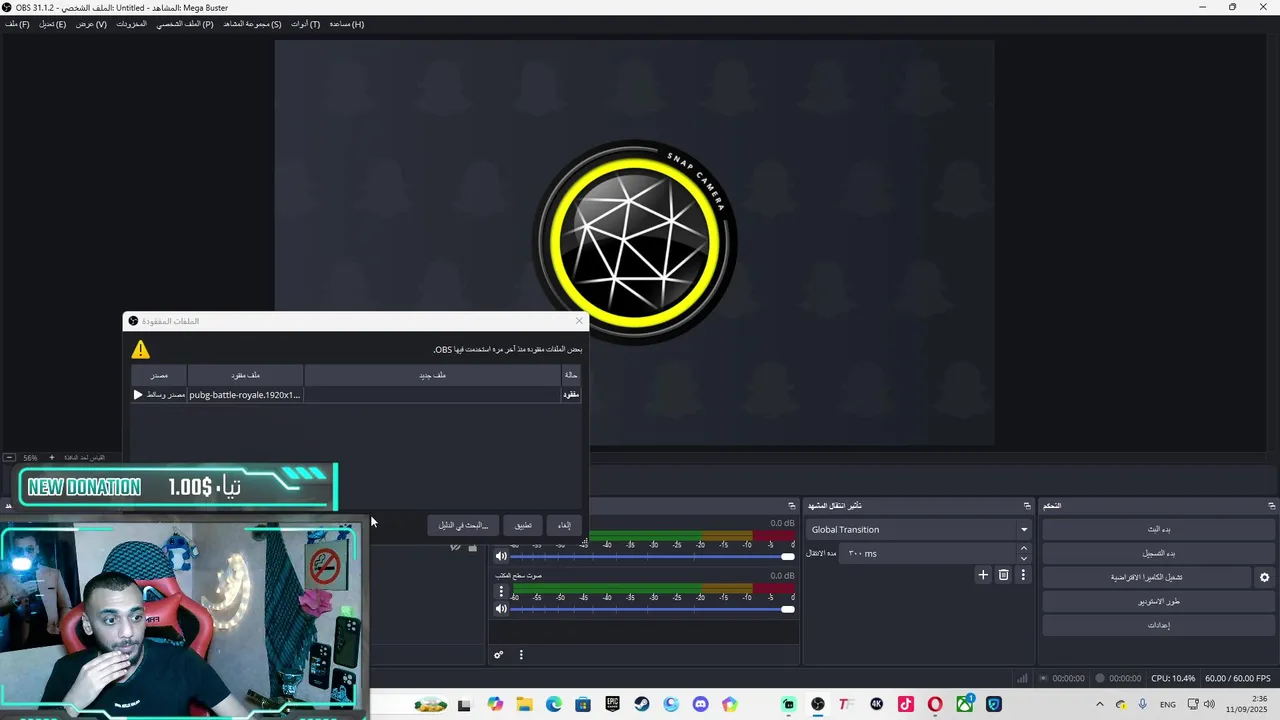Decrease transition duration with down arrow
The height and width of the screenshot is (720, 1280).
tap(1023, 559)
